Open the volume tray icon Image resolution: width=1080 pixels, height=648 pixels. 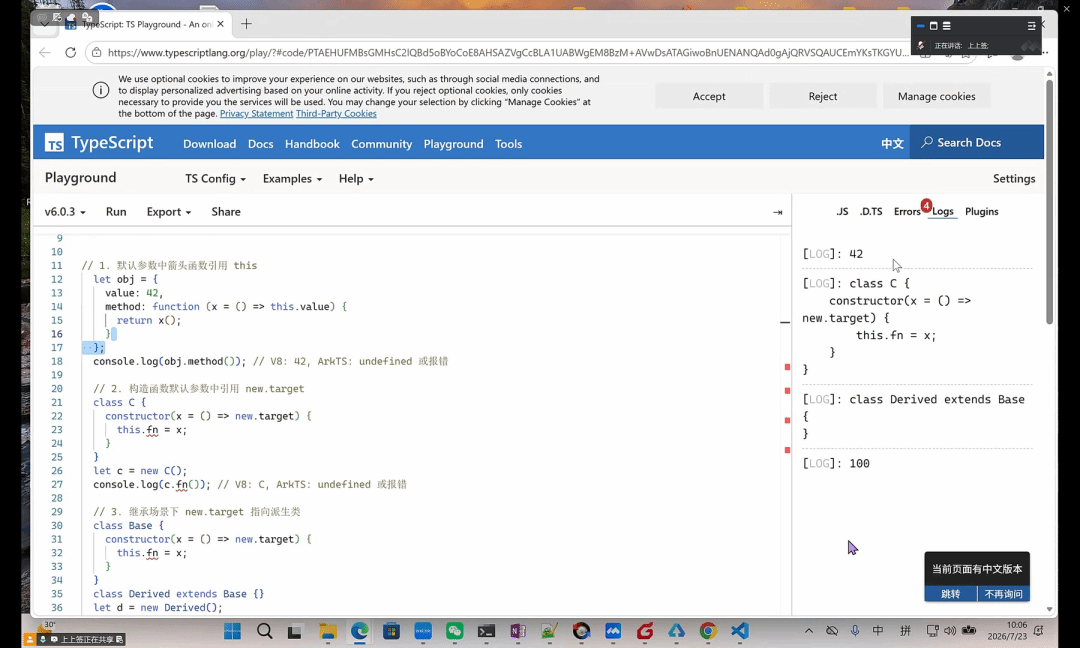pos(950,631)
